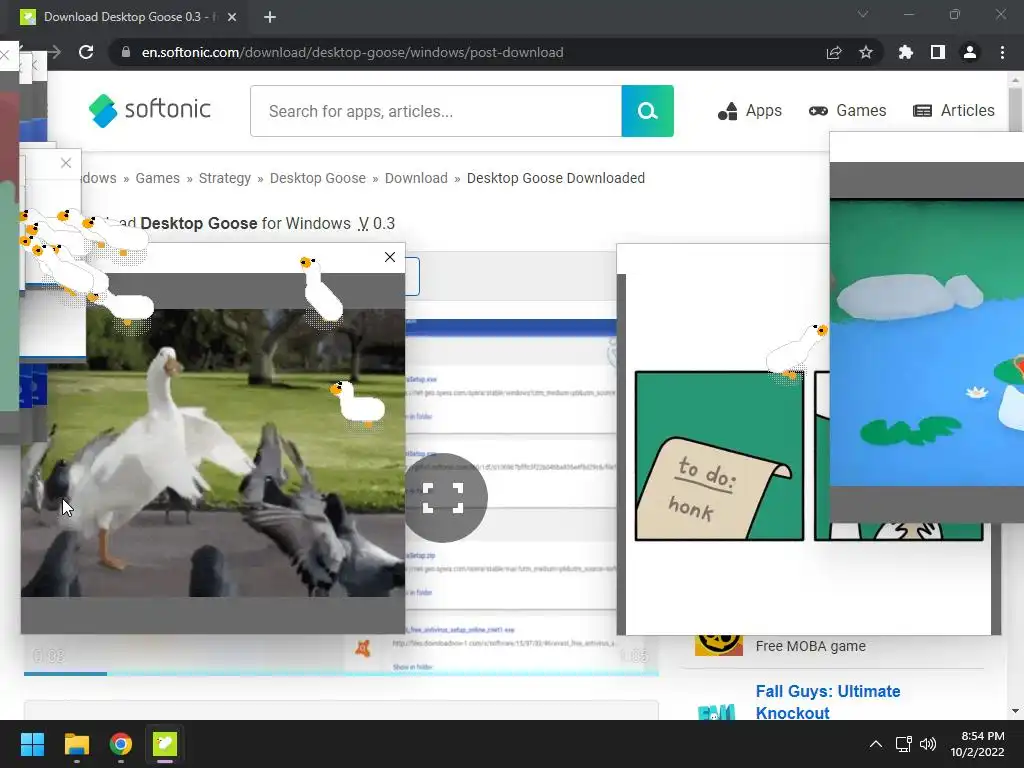Follow the Games breadcrumb link
The height and width of the screenshot is (768, 1024).
point(157,178)
